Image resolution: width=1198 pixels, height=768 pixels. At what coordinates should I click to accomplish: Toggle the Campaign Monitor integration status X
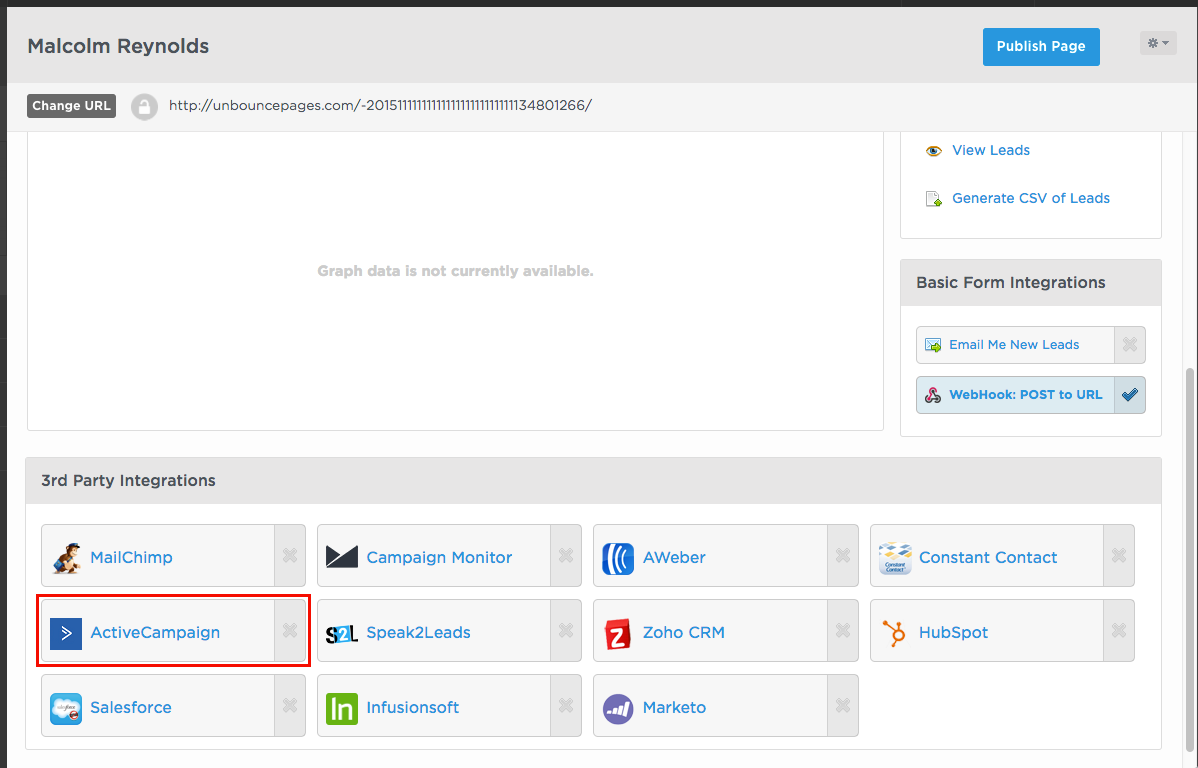(565, 556)
